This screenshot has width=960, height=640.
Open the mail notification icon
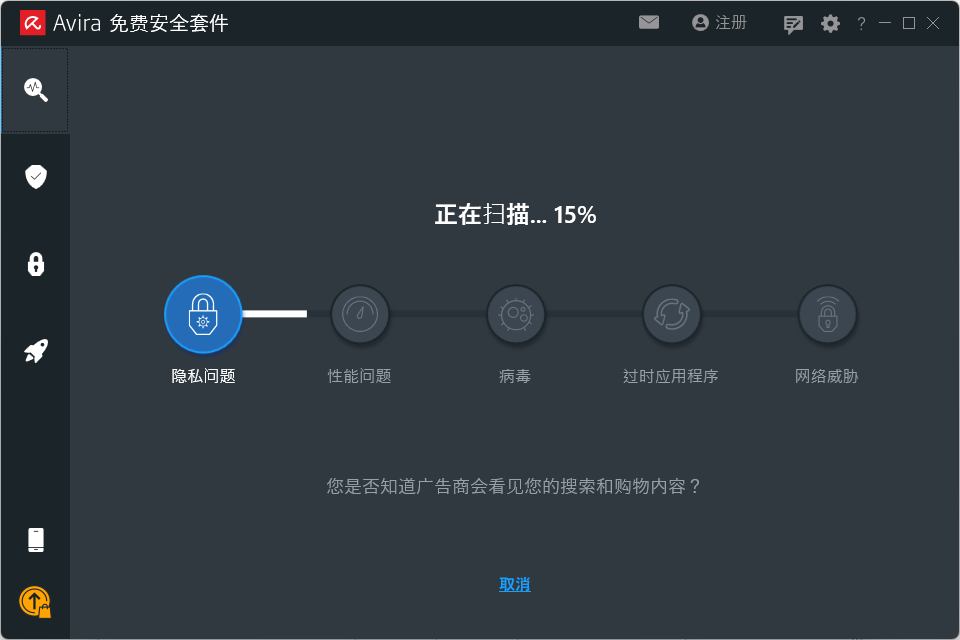[x=649, y=22]
